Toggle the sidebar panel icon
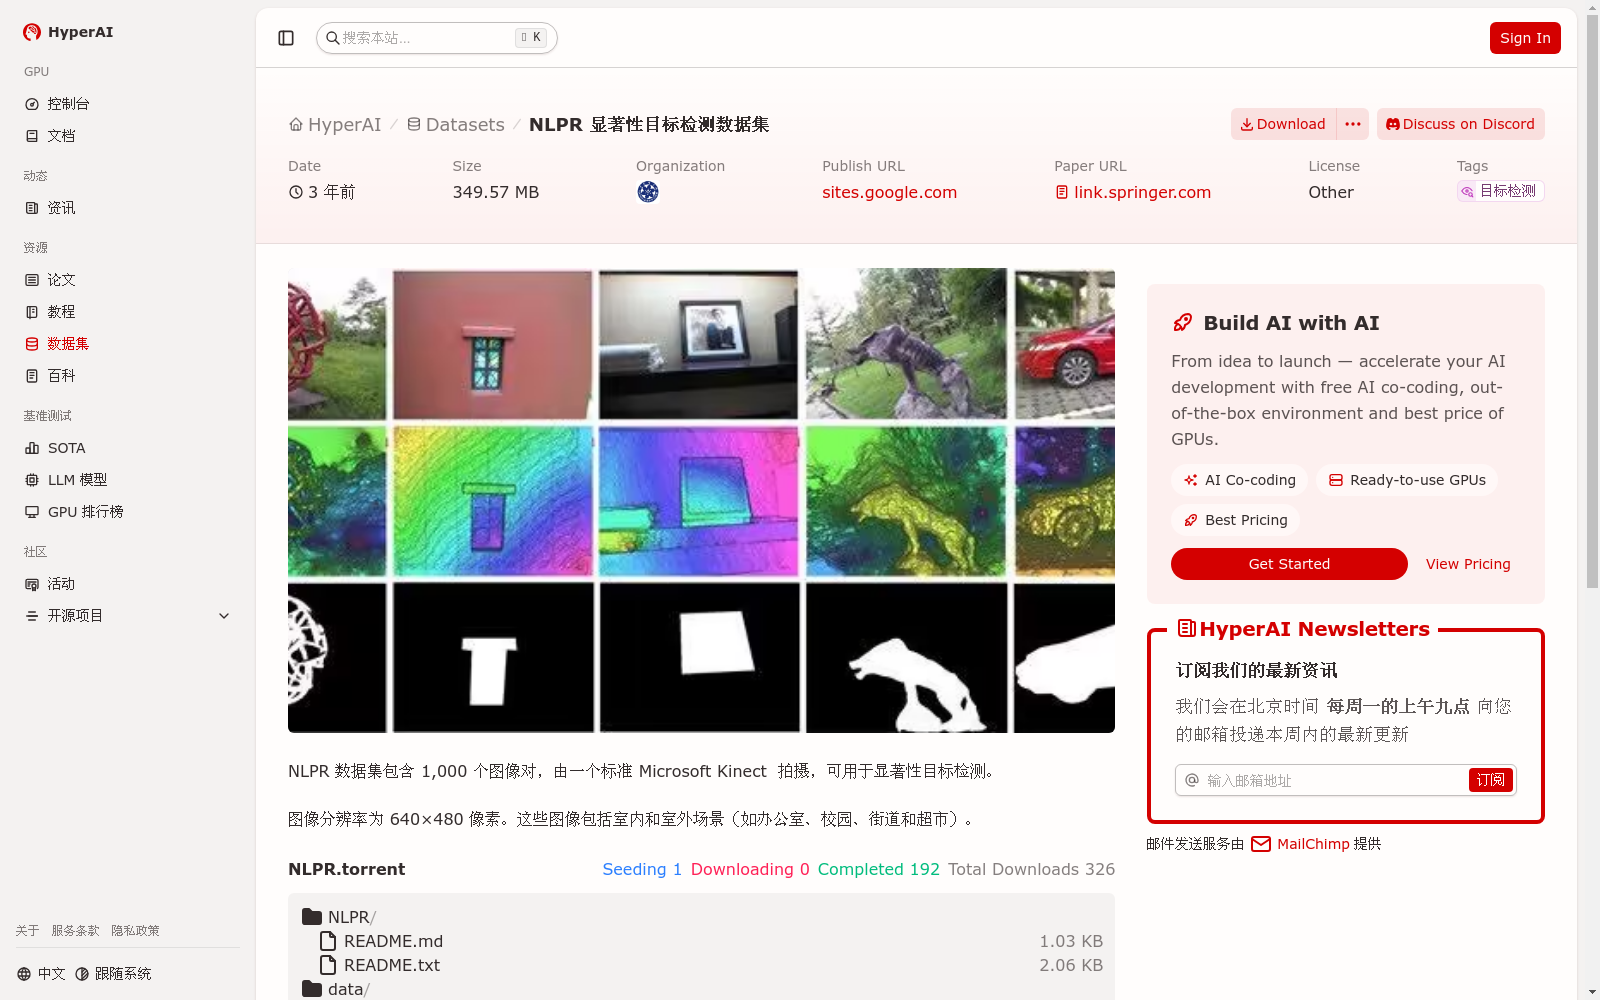 tap(286, 38)
